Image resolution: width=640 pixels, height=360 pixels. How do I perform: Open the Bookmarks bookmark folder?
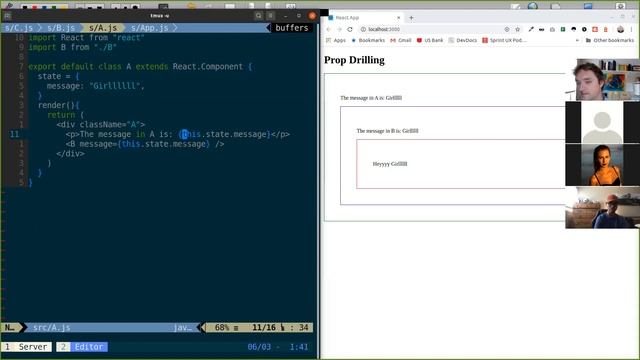click(368, 40)
